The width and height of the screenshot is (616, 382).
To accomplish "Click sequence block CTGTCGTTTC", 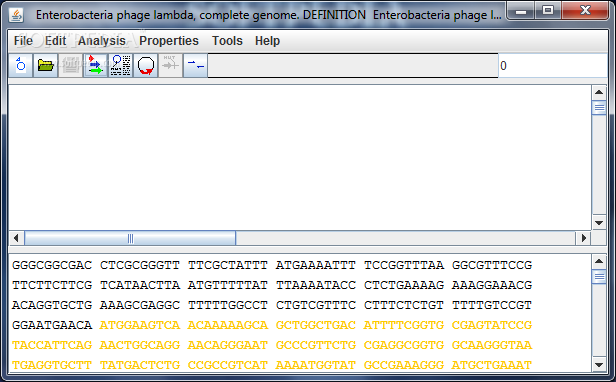I will point(316,305).
